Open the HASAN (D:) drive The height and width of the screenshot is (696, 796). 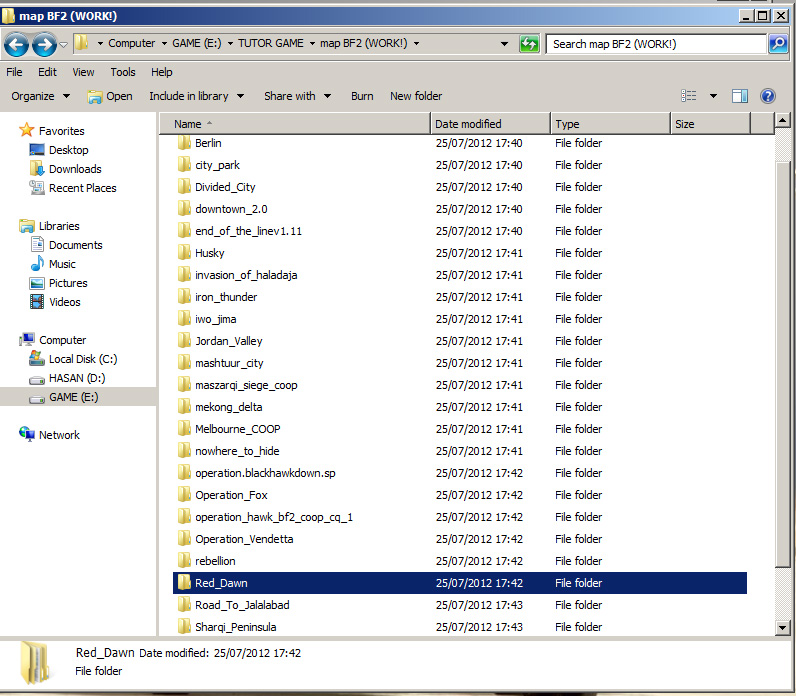pos(77,378)
